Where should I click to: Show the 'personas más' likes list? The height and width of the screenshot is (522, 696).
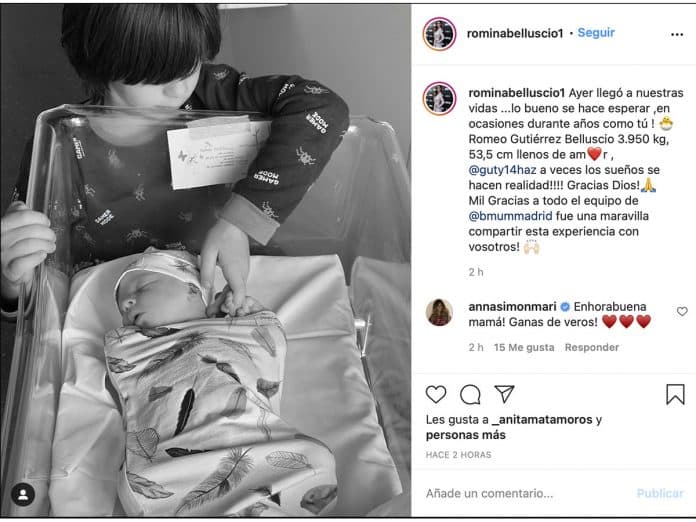(x=465, y=435)
